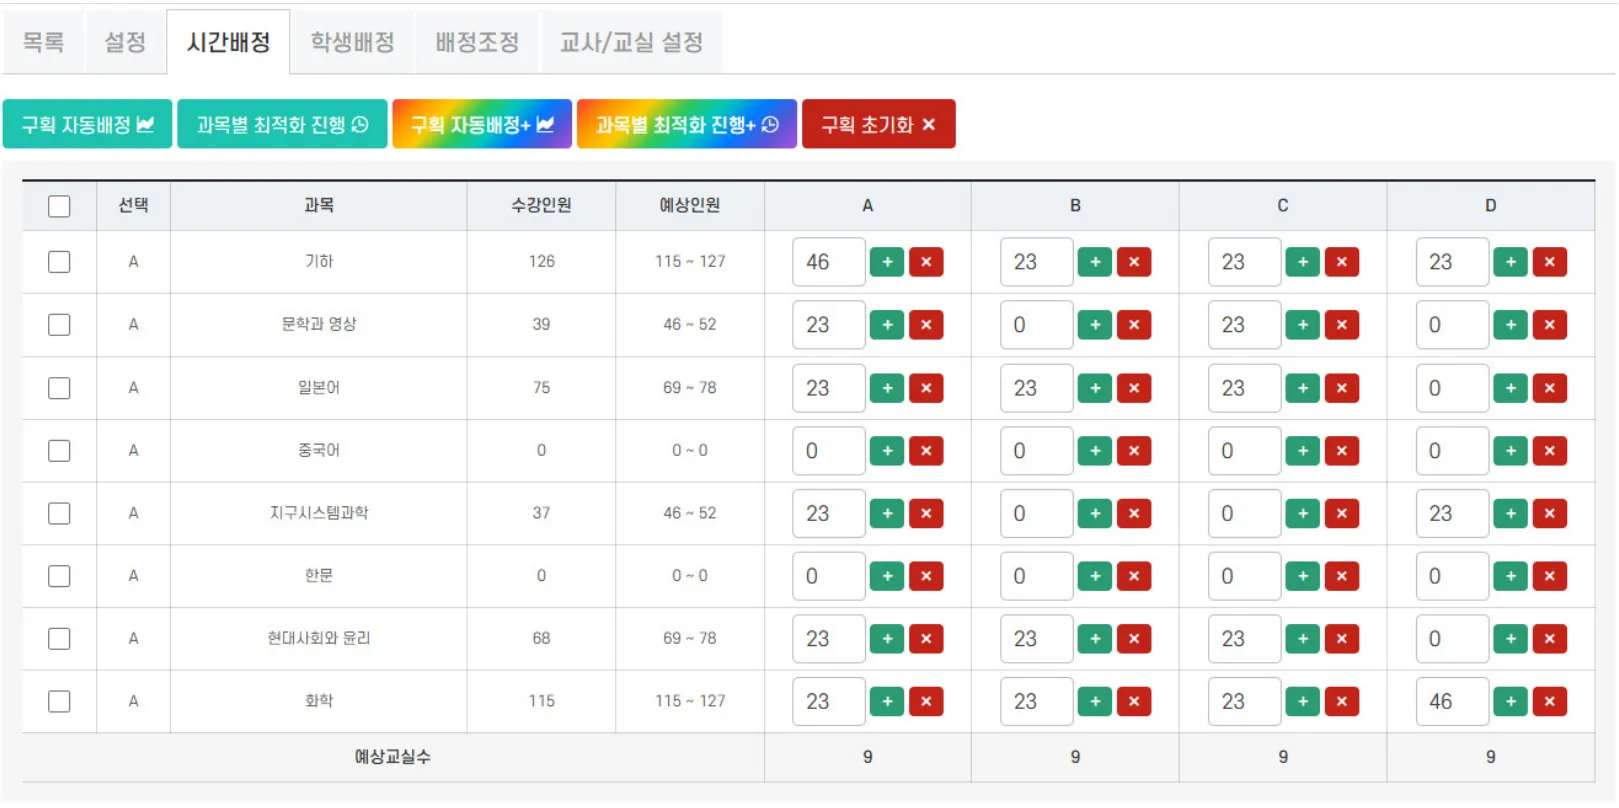Screen dimensions: 1619x808
Task: Click the 수강인원 value 126 for 기하
Action: click(541, 262)
